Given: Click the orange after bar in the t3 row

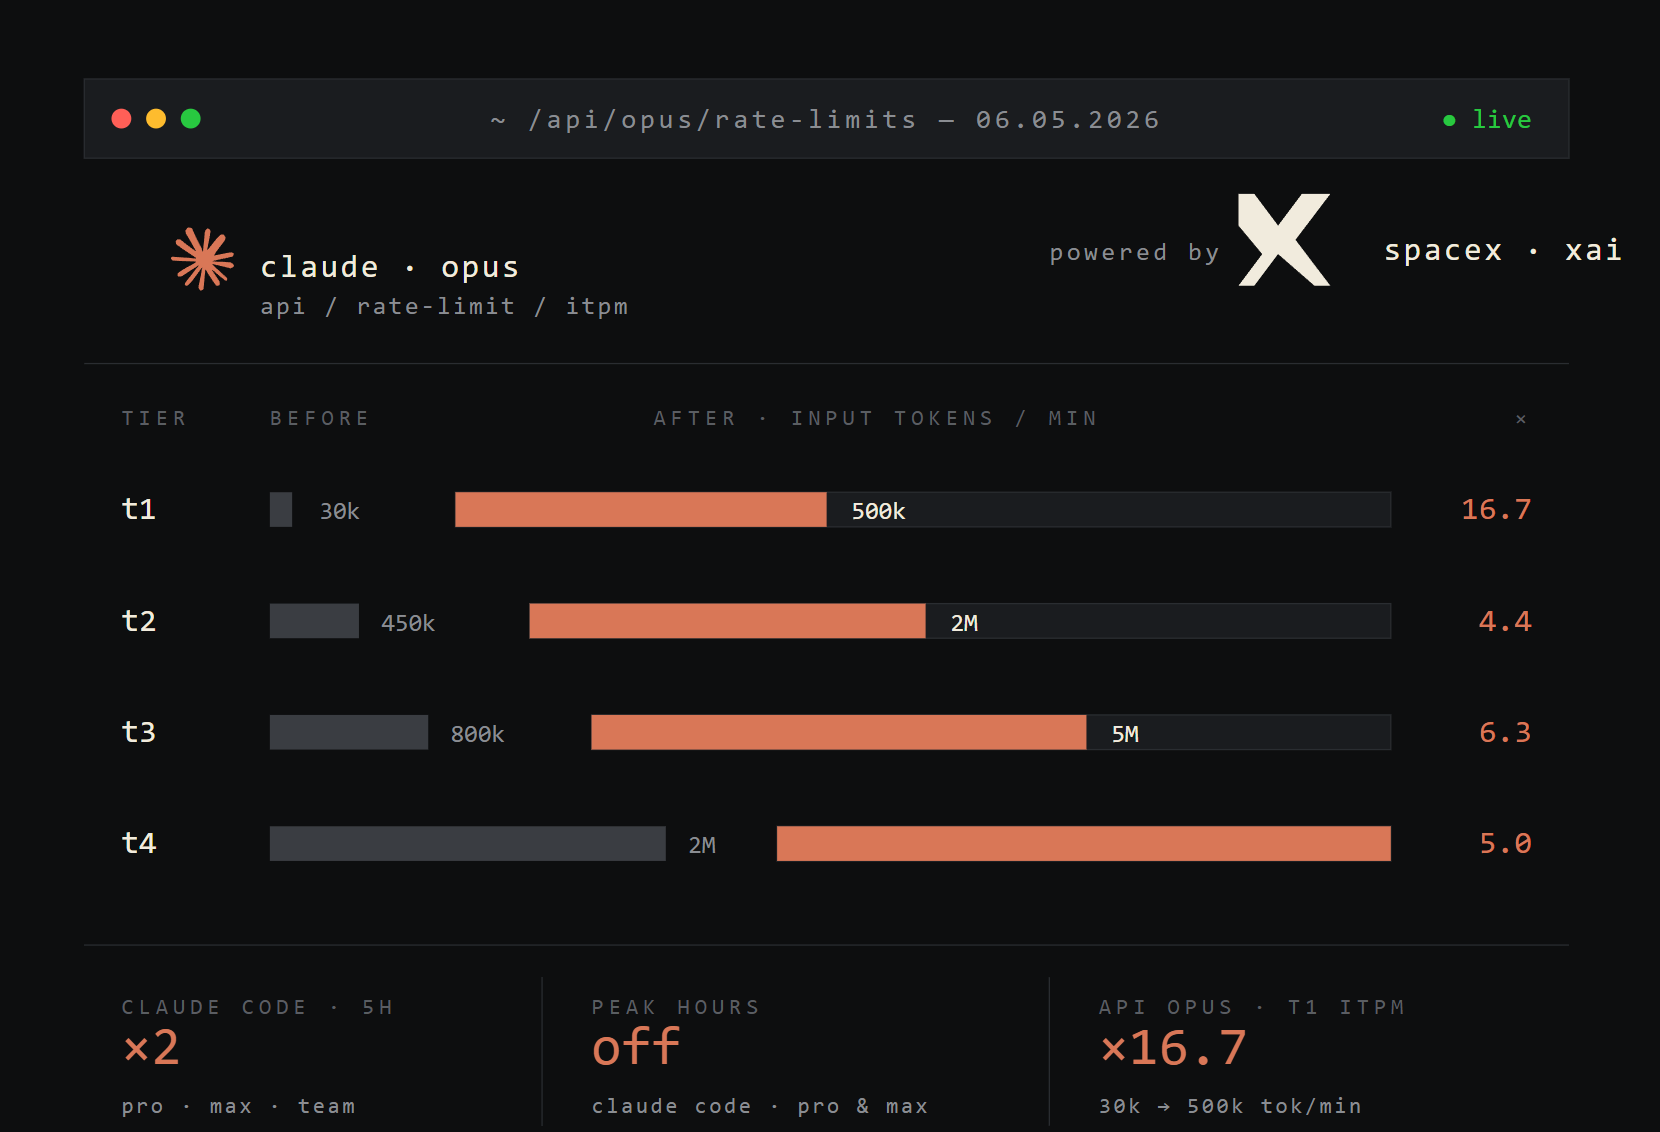Looking at the screenshot, I should click(x=839, y=732).
